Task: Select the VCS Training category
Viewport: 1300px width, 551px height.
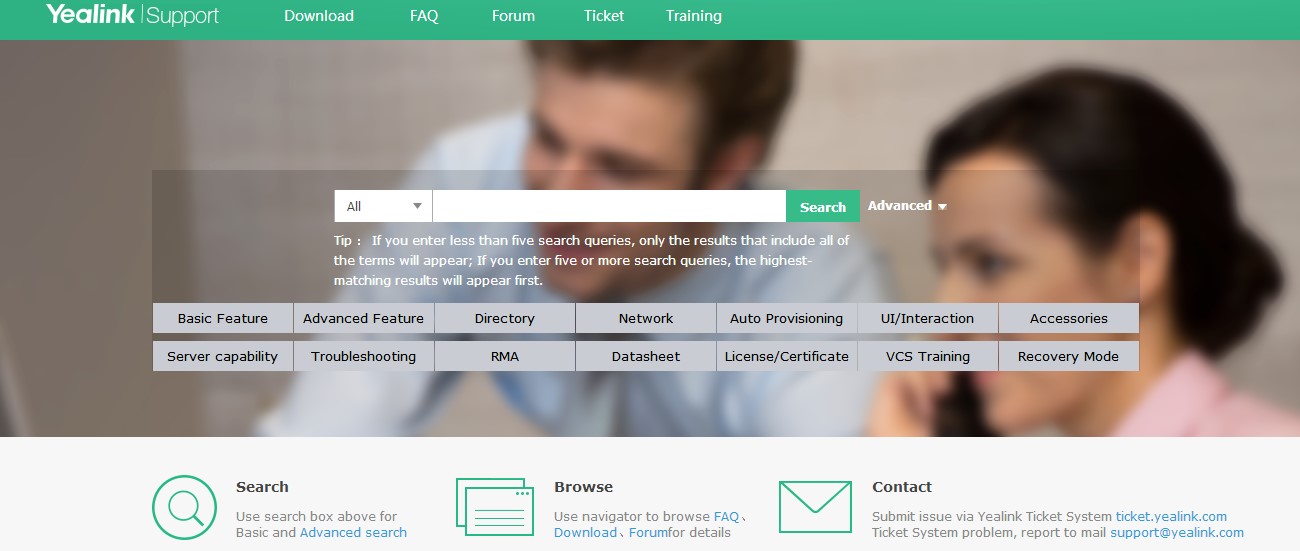Action: coord(928,356)
